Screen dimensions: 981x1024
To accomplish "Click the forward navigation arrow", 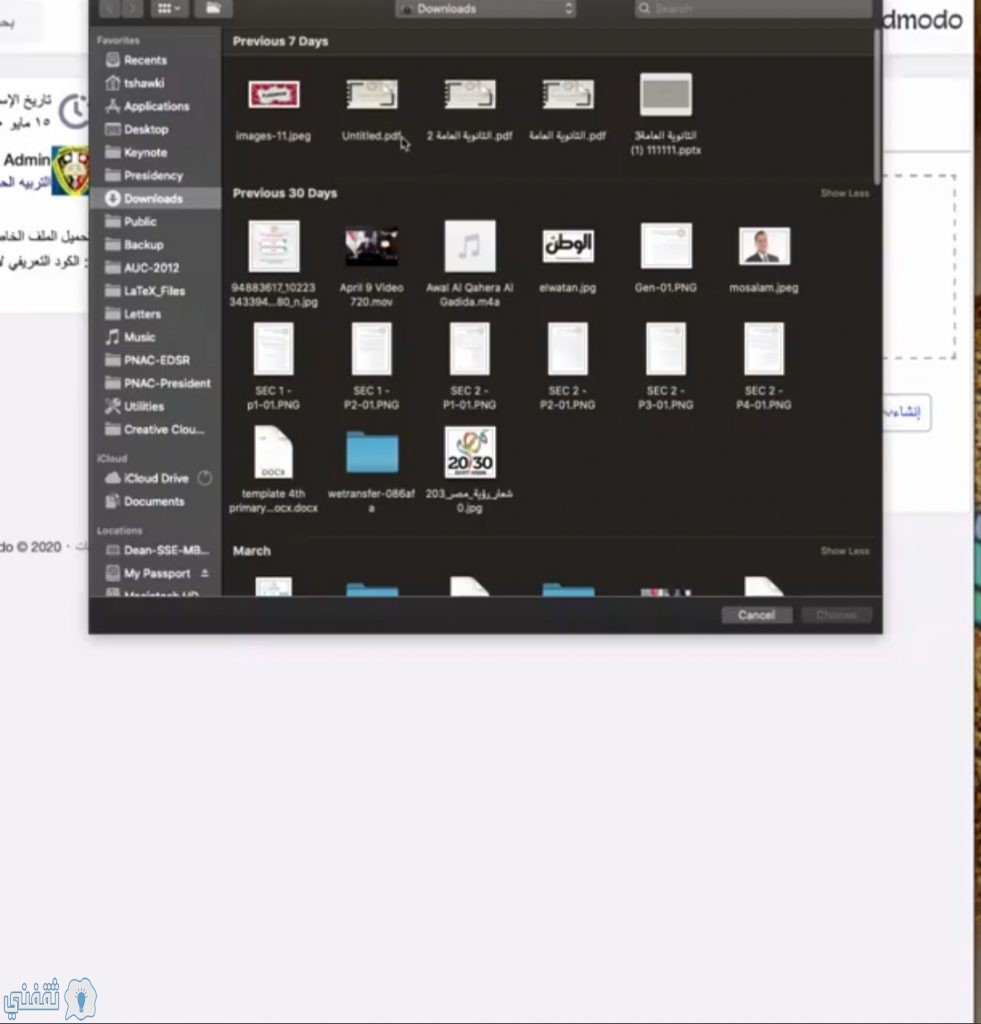I will point(133,8).
